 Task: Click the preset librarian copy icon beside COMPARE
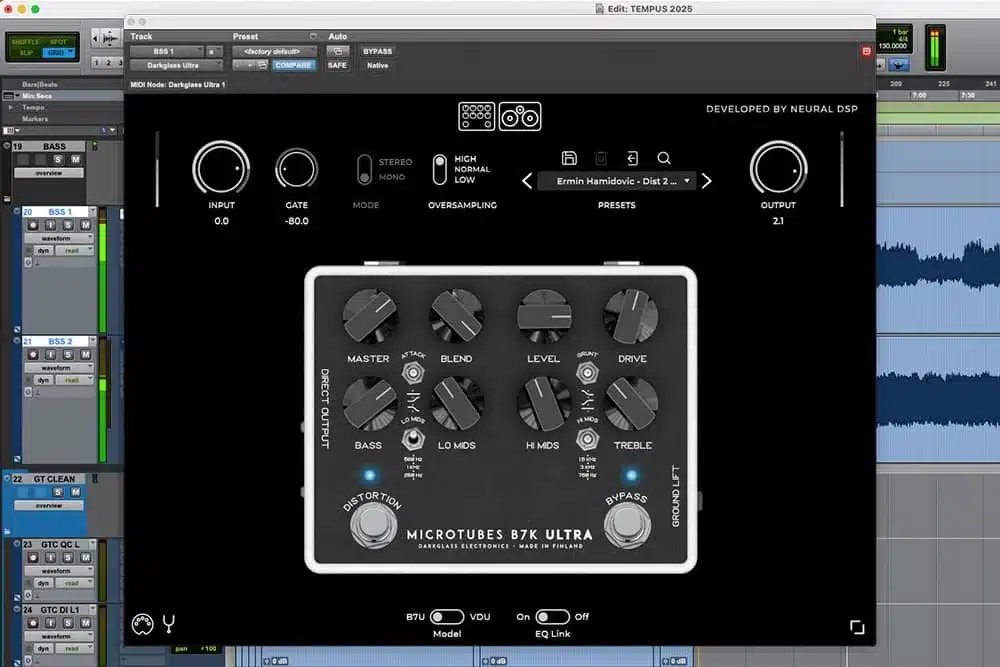[x=263, y=65]
